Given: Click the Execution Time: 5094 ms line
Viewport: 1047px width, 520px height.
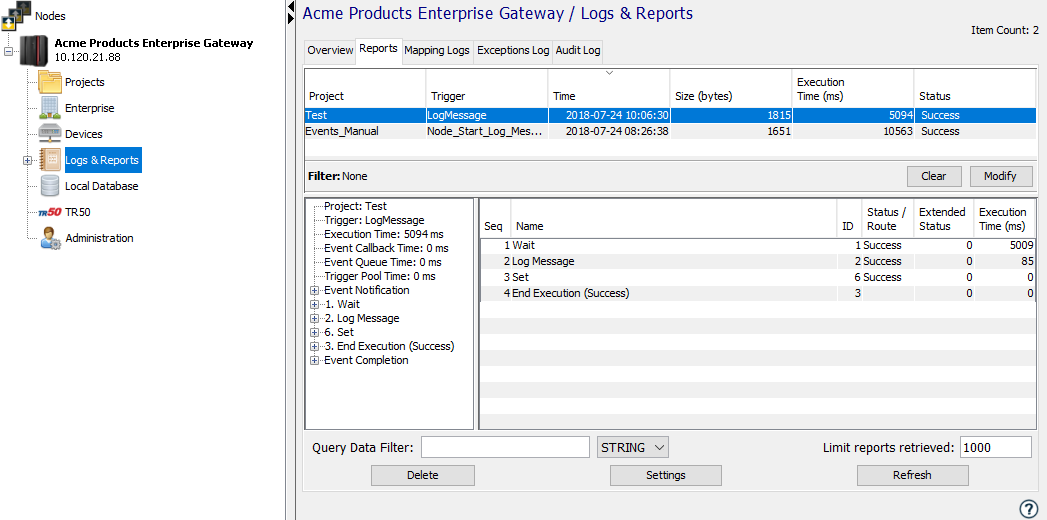Looking at the screenshot, I should (383, 234).
